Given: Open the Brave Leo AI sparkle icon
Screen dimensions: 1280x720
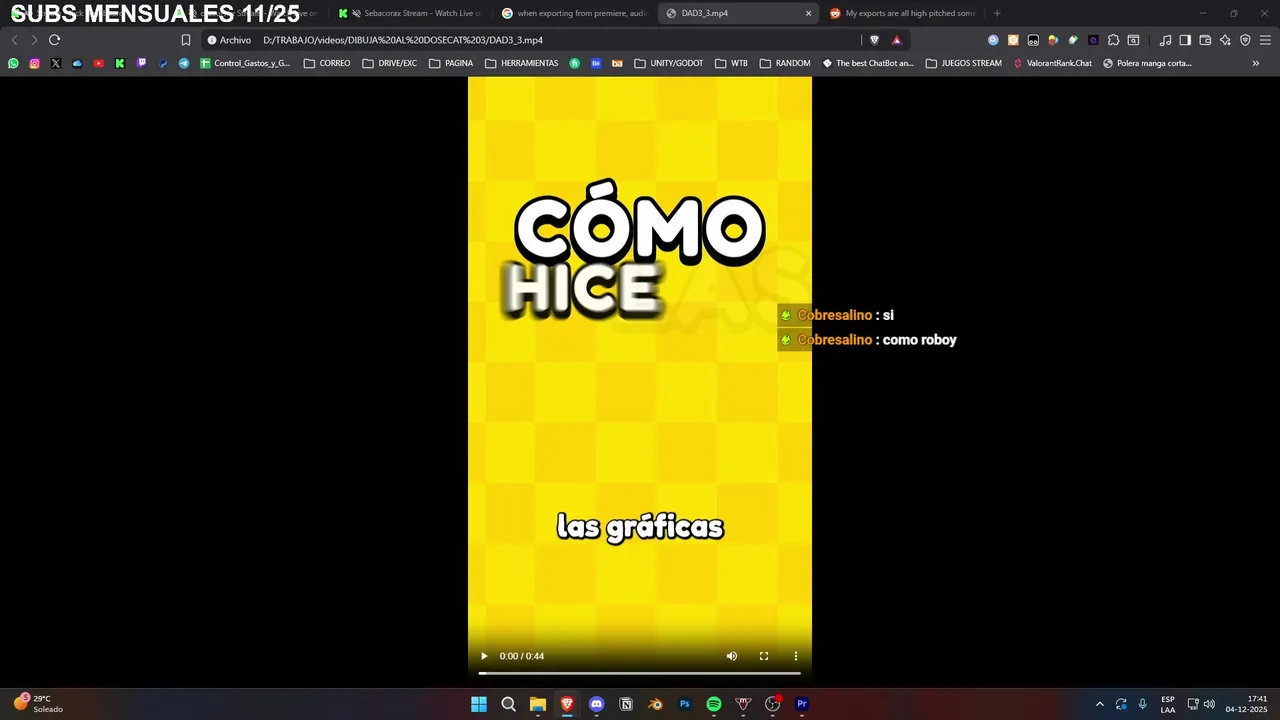Looking at the screenshot, I should 1225,40.
